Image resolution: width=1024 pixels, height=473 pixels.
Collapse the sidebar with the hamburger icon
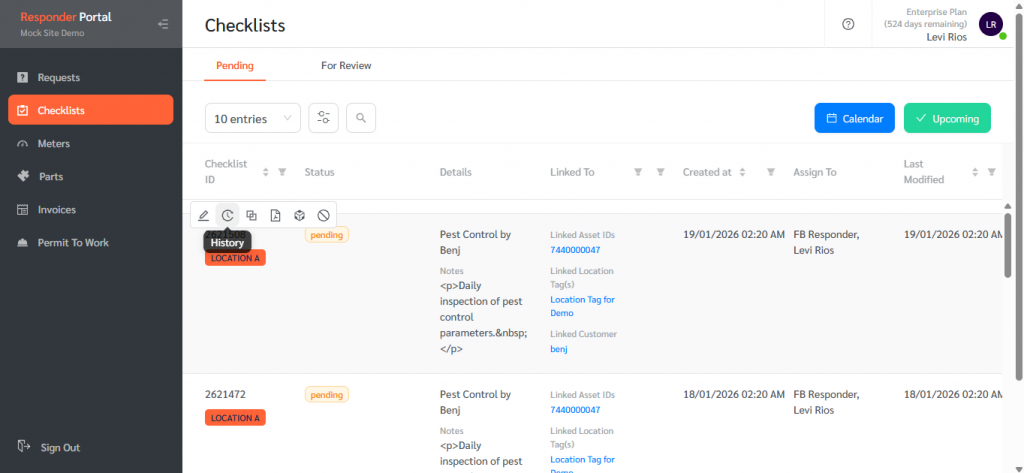click(163, 24)
